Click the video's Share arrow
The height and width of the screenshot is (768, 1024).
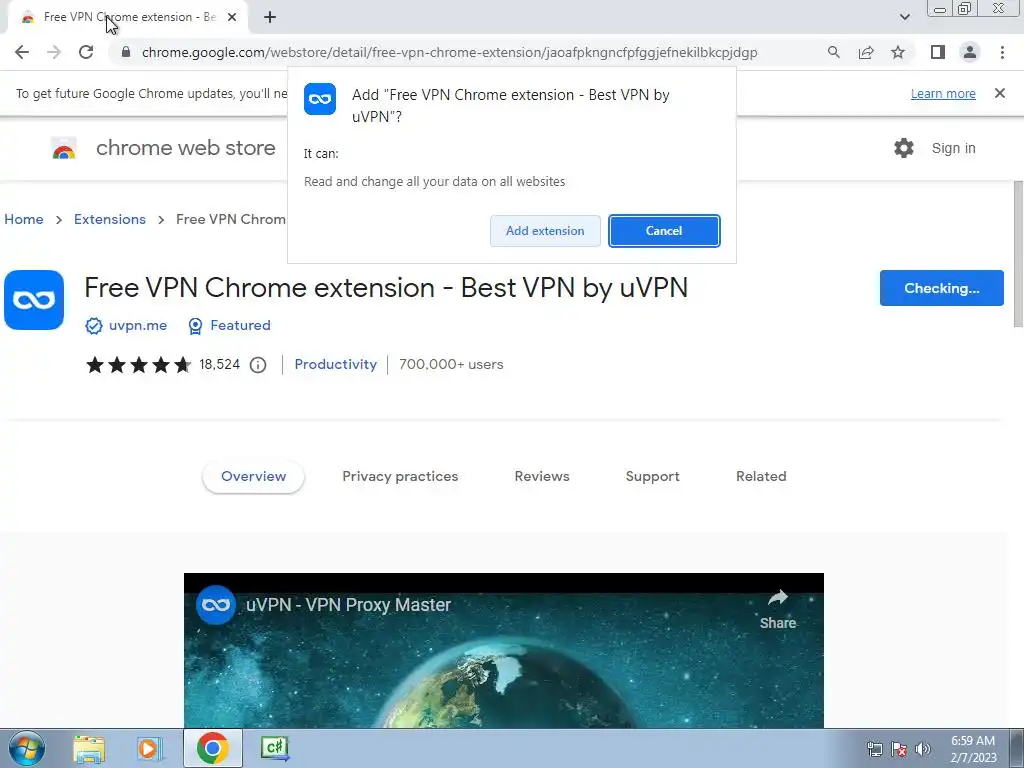(x=778, y=609)
